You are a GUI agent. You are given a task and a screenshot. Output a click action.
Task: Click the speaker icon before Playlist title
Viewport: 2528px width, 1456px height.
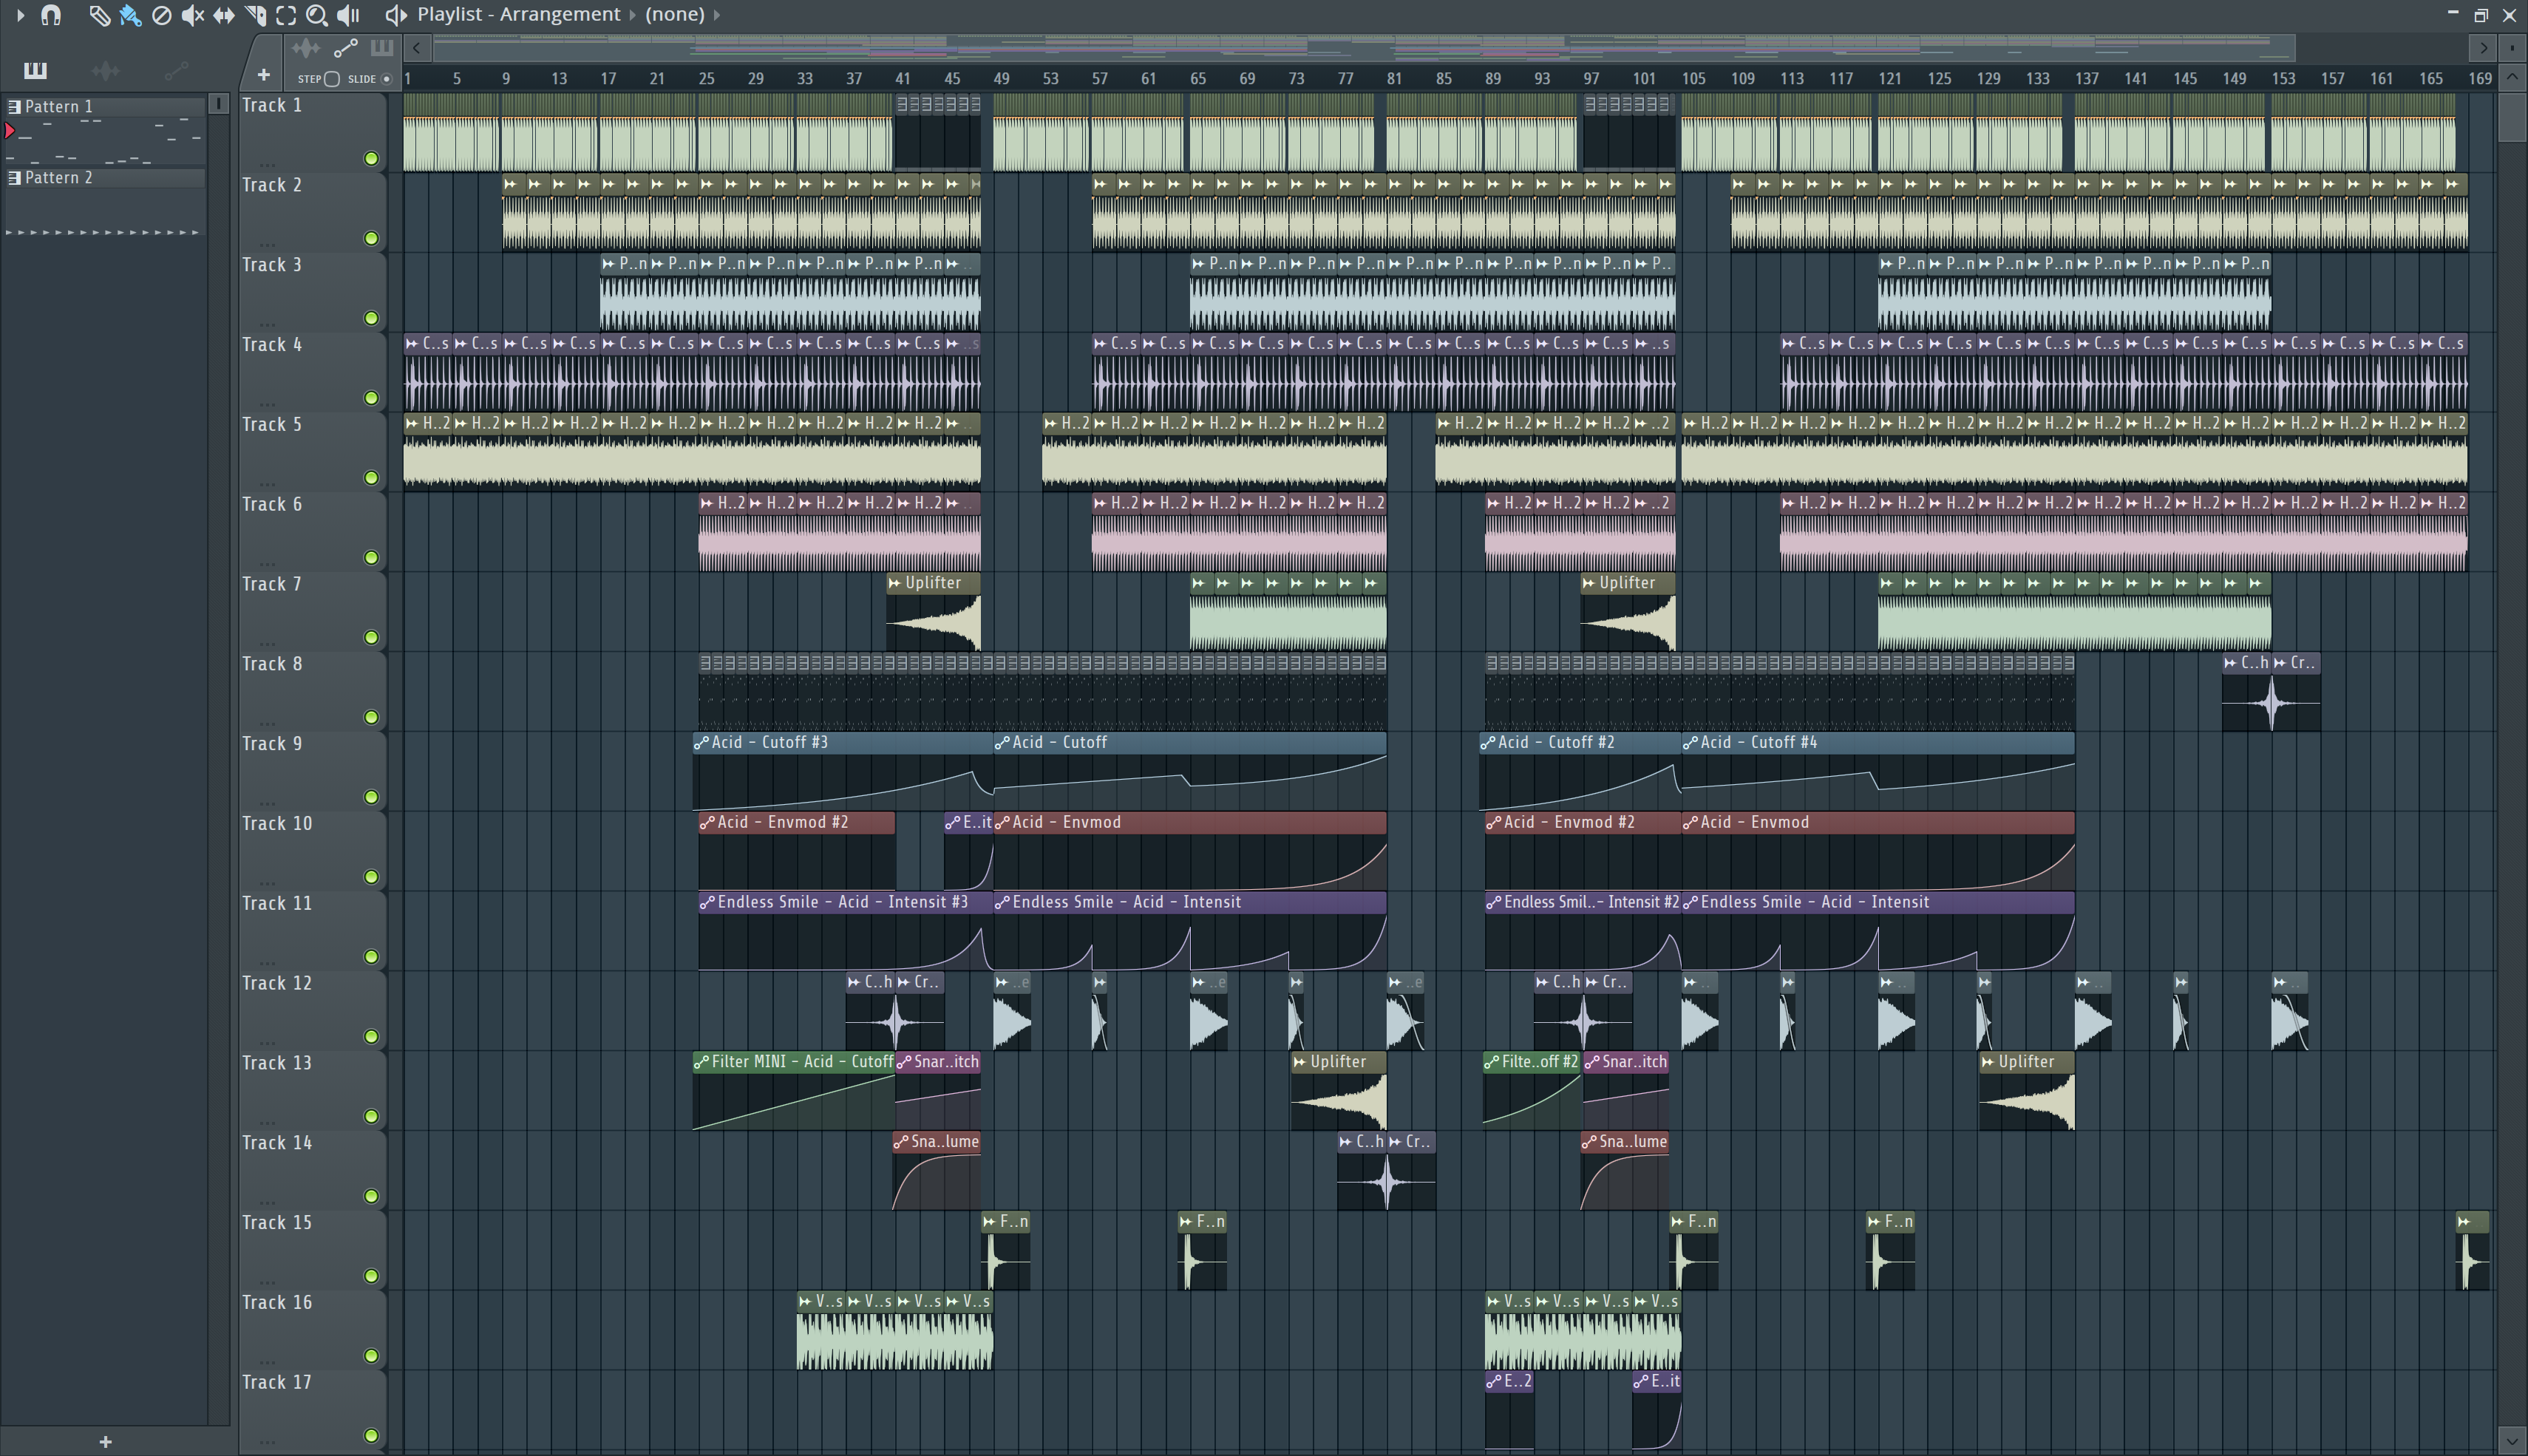coord(396,15)
